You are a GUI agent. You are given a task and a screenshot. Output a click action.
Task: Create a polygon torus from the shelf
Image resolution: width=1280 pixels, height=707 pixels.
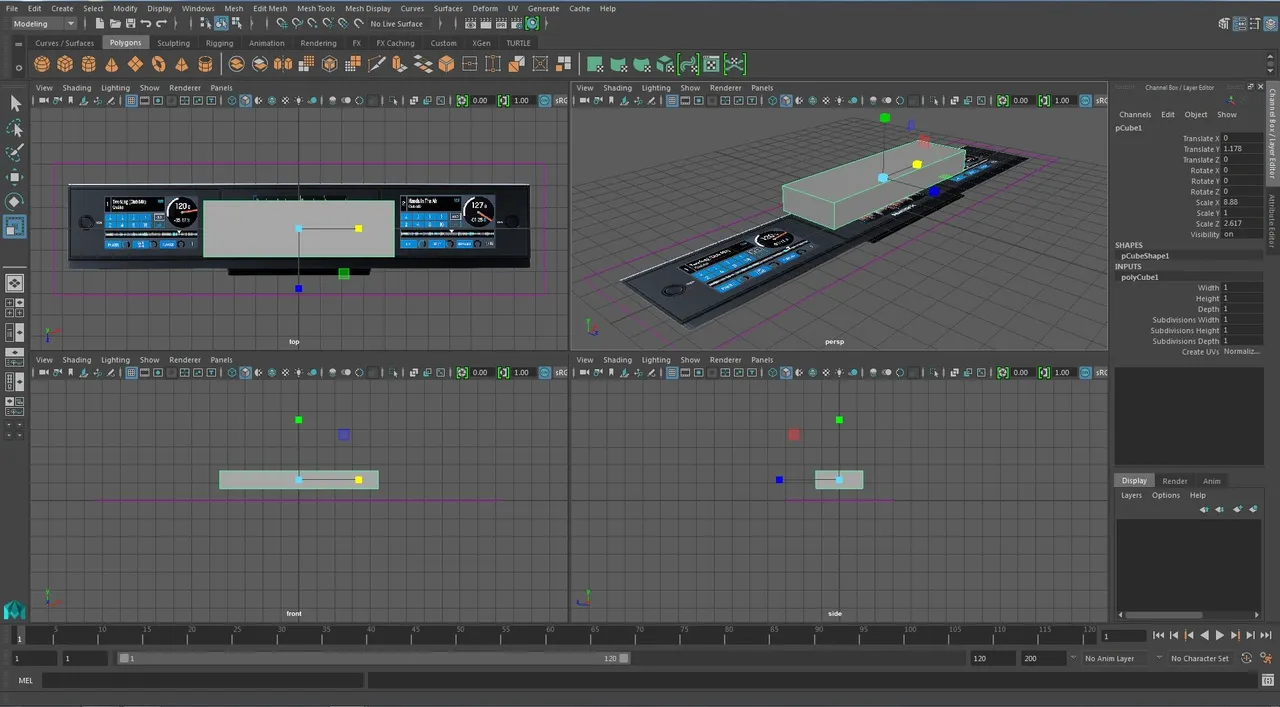tap(158, 64)
